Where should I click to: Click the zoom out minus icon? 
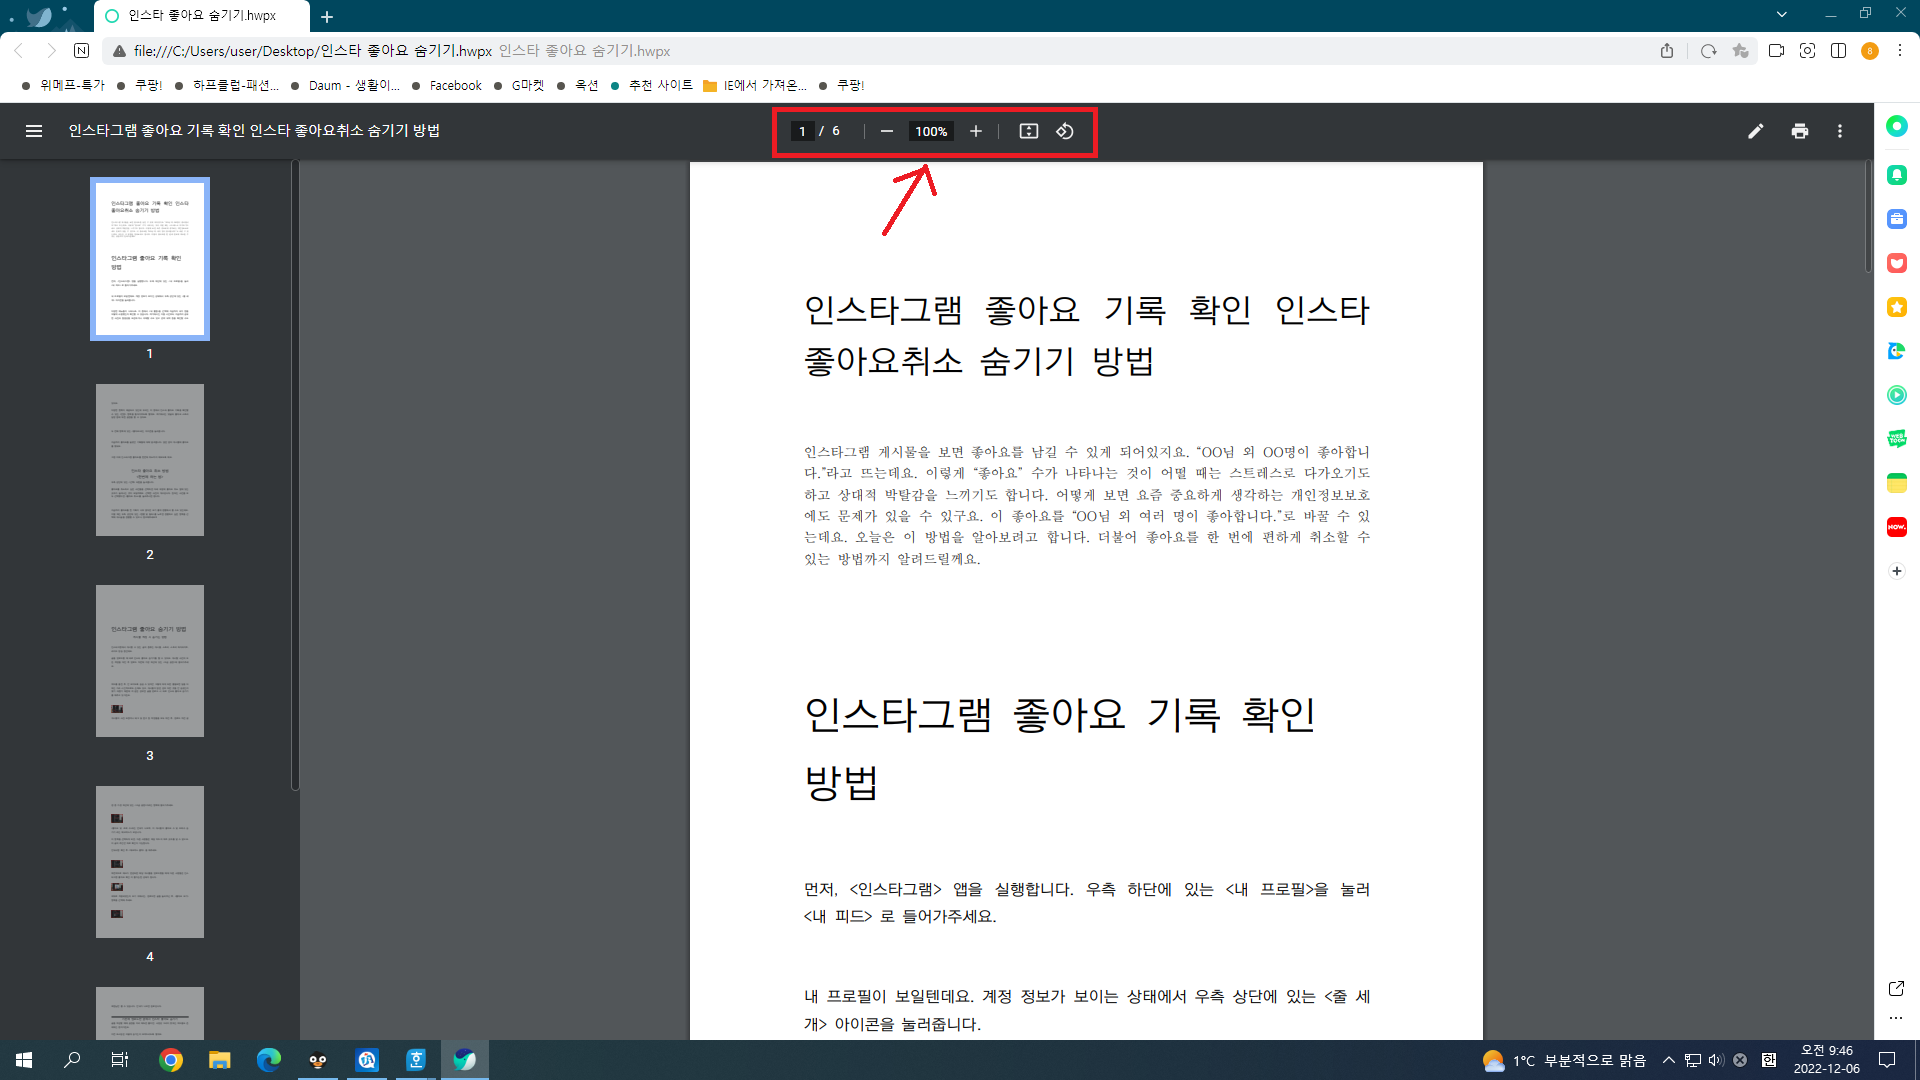click(886, 131)
